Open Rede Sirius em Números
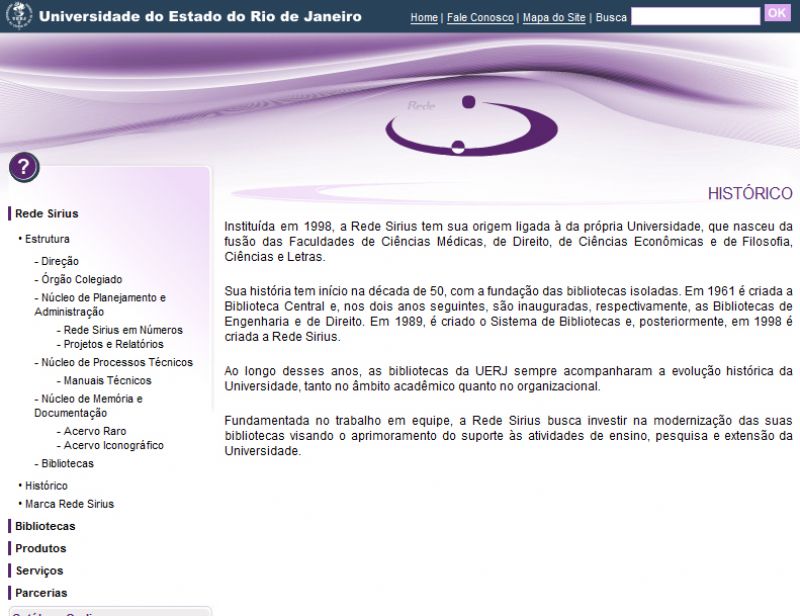This screenshot has height=616, width=800. (x=123, y=330)
